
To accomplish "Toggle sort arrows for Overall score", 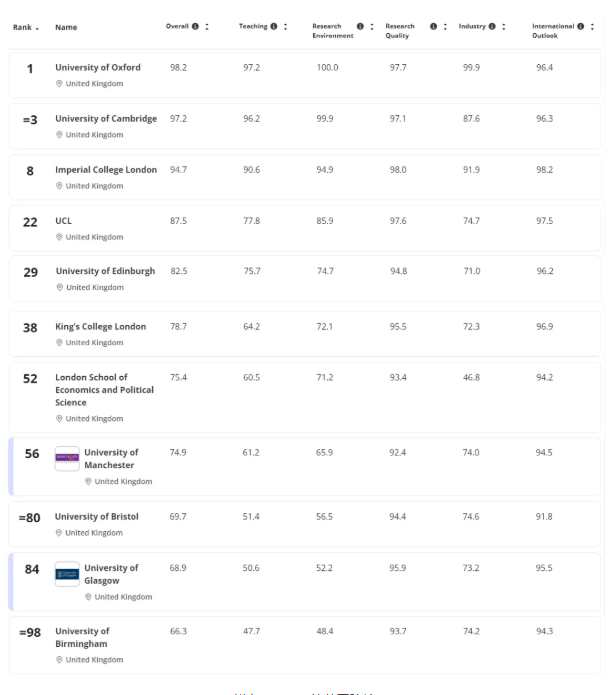I will [x=207, y=26].
